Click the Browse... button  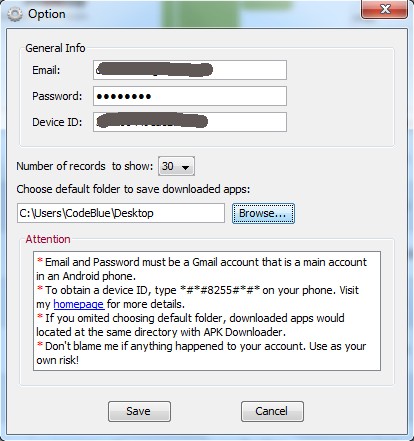coord(263,213)
